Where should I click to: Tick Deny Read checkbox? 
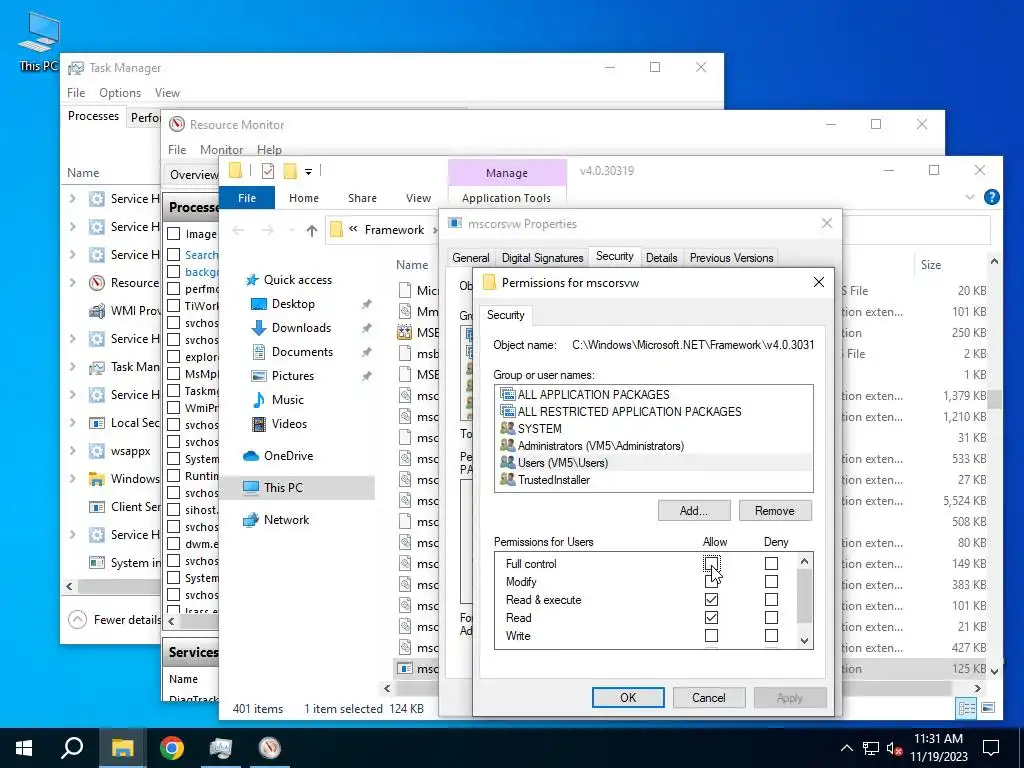point(771,617)
